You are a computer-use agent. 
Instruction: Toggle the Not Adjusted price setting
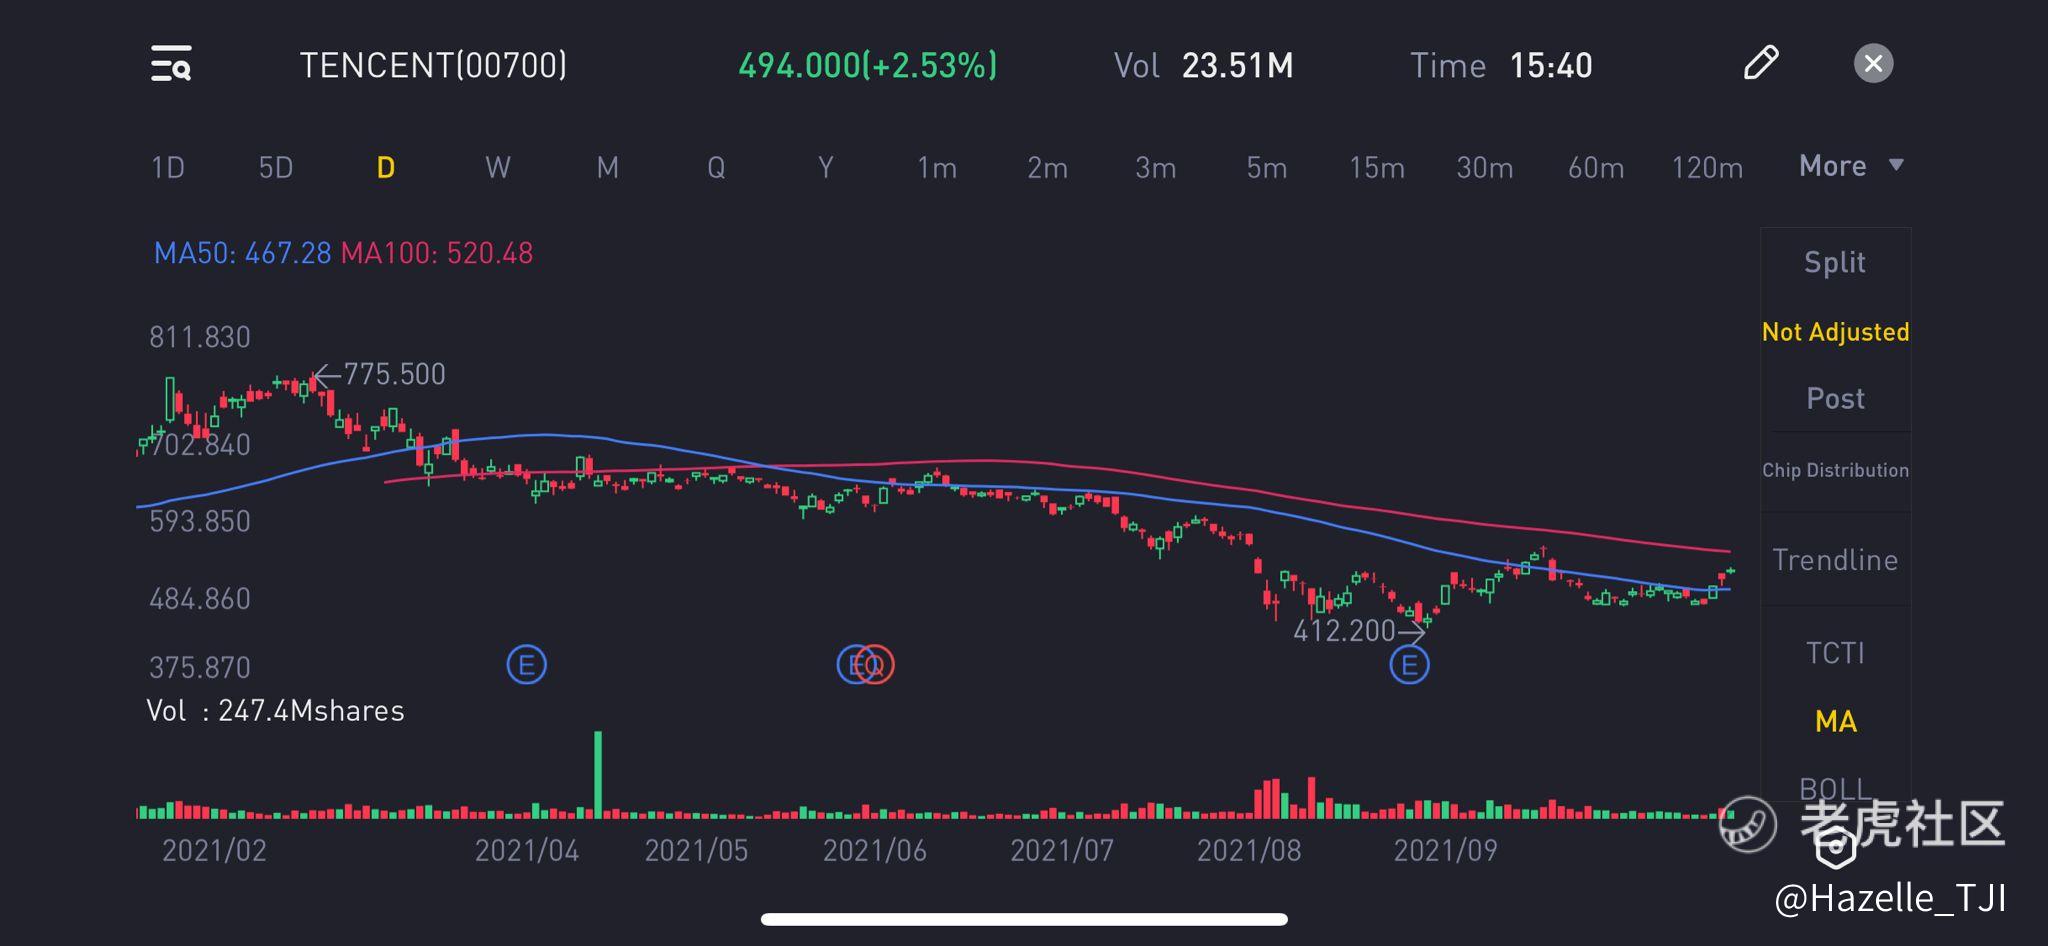tap(1836, 332)
